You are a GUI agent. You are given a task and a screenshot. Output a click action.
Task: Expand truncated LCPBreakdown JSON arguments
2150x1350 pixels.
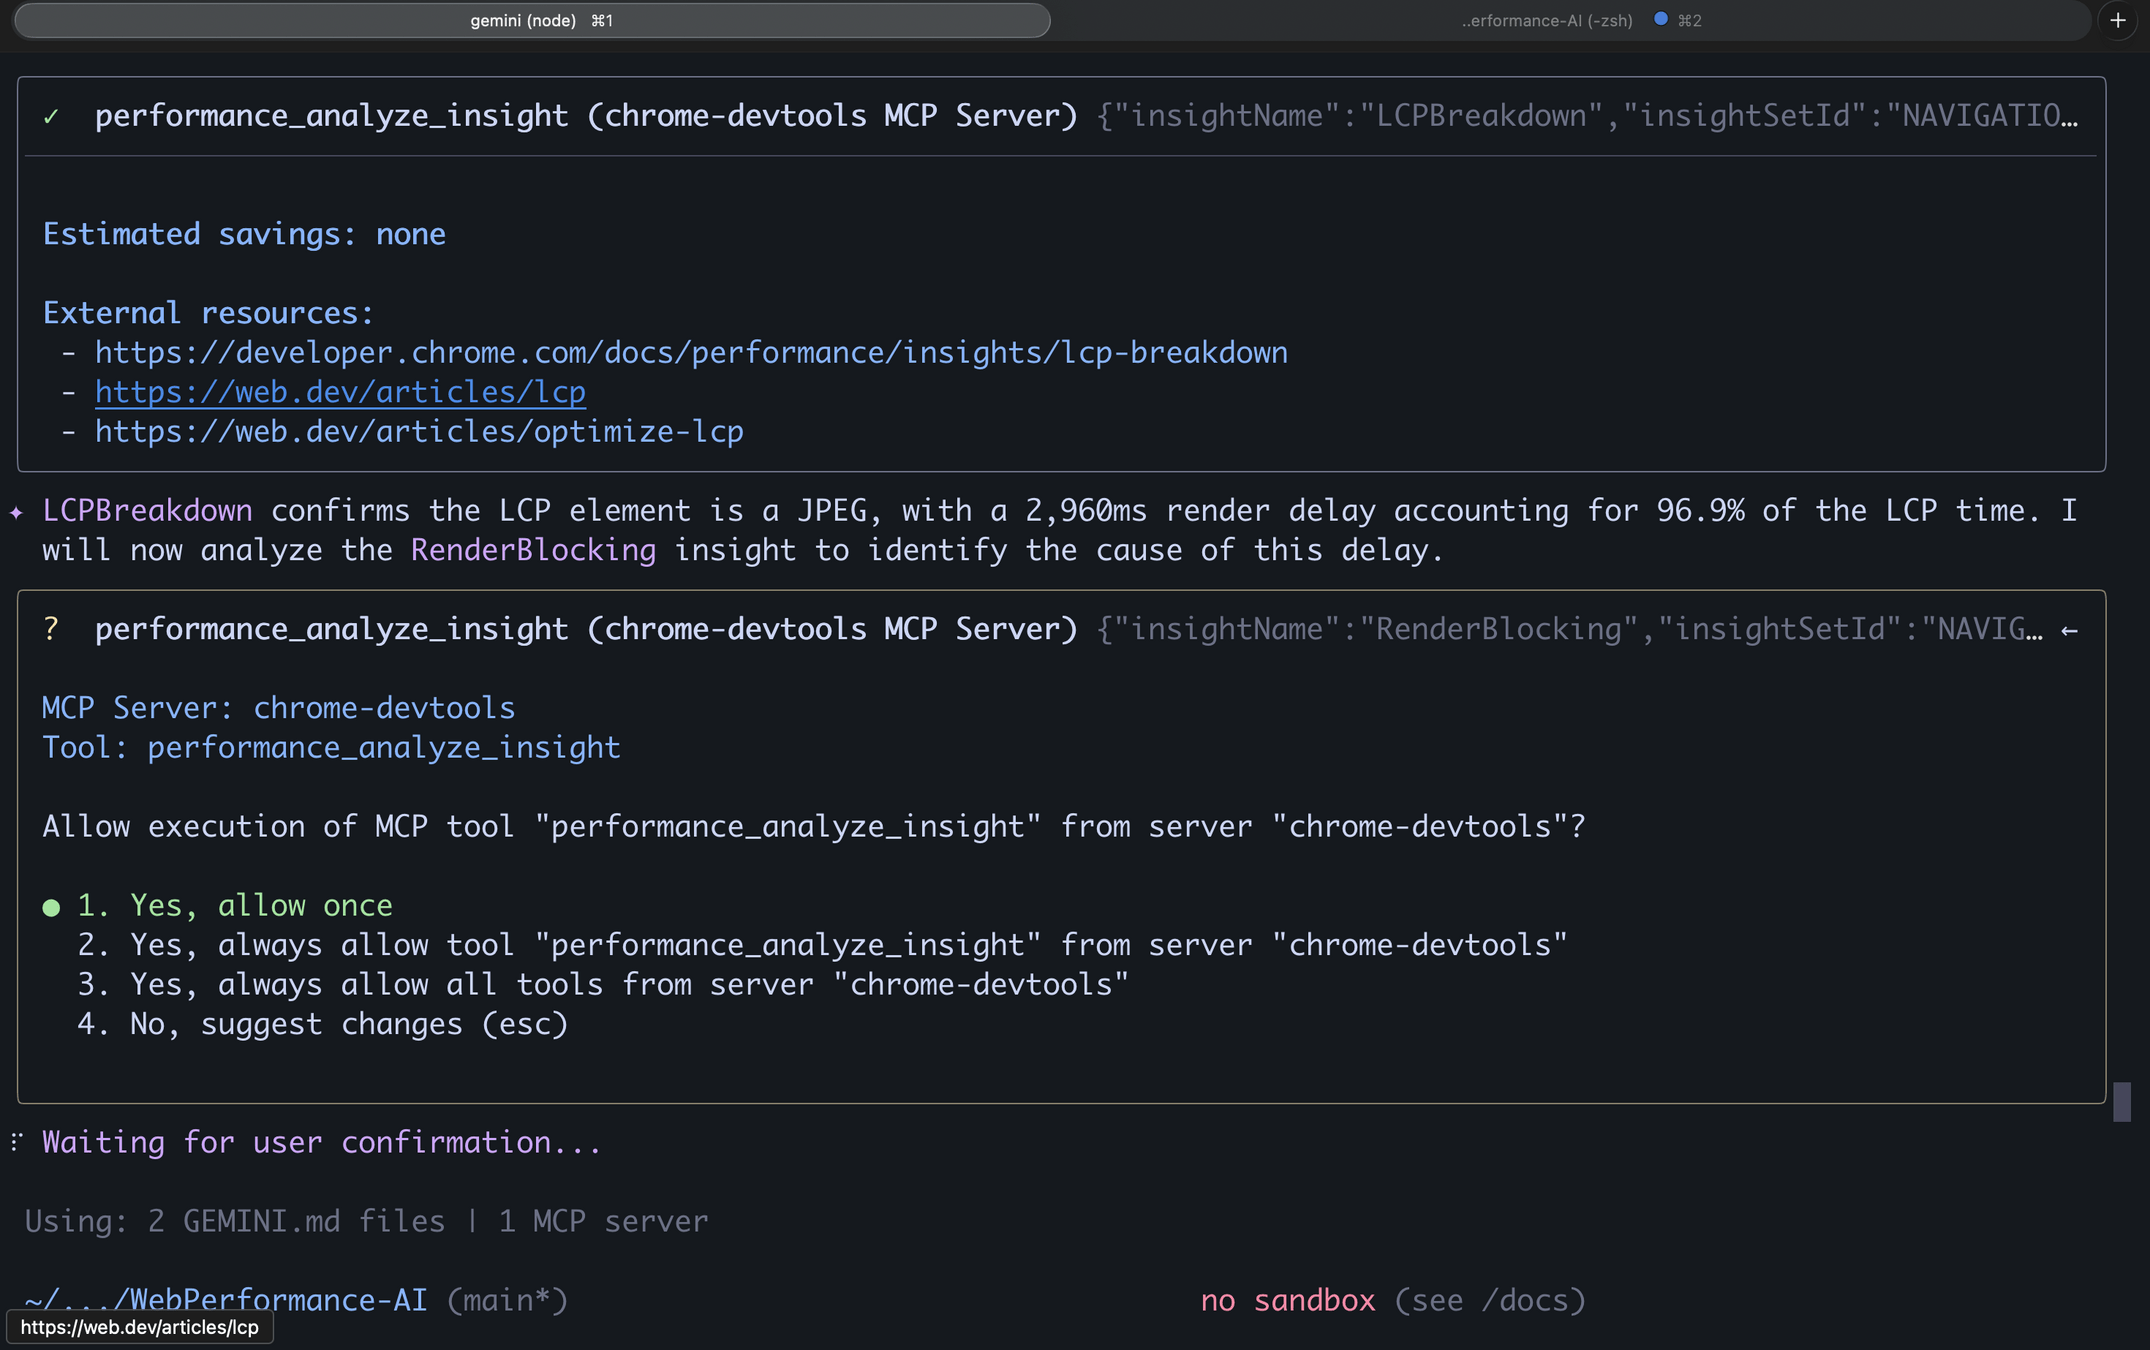[x=1586, y=116]
